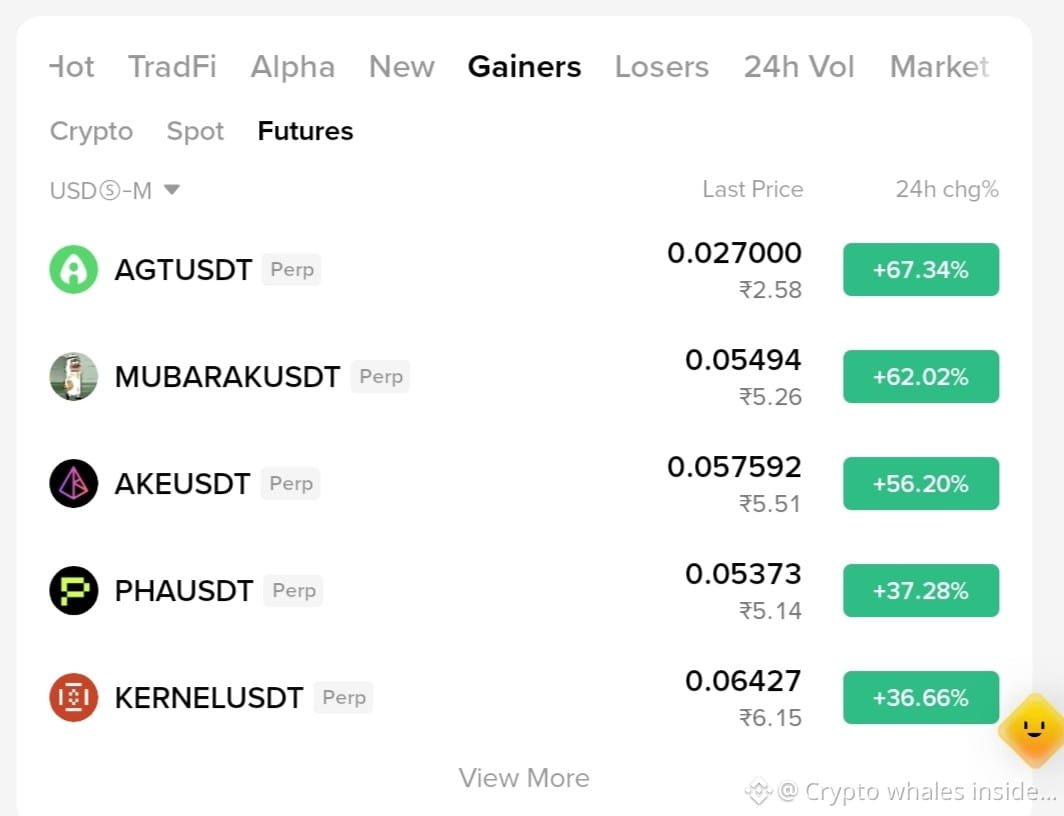This screenshot has width=1064, height=816.
Task: Click the KERNELUSDT red coin icon
Action: (x=73, y=697)
